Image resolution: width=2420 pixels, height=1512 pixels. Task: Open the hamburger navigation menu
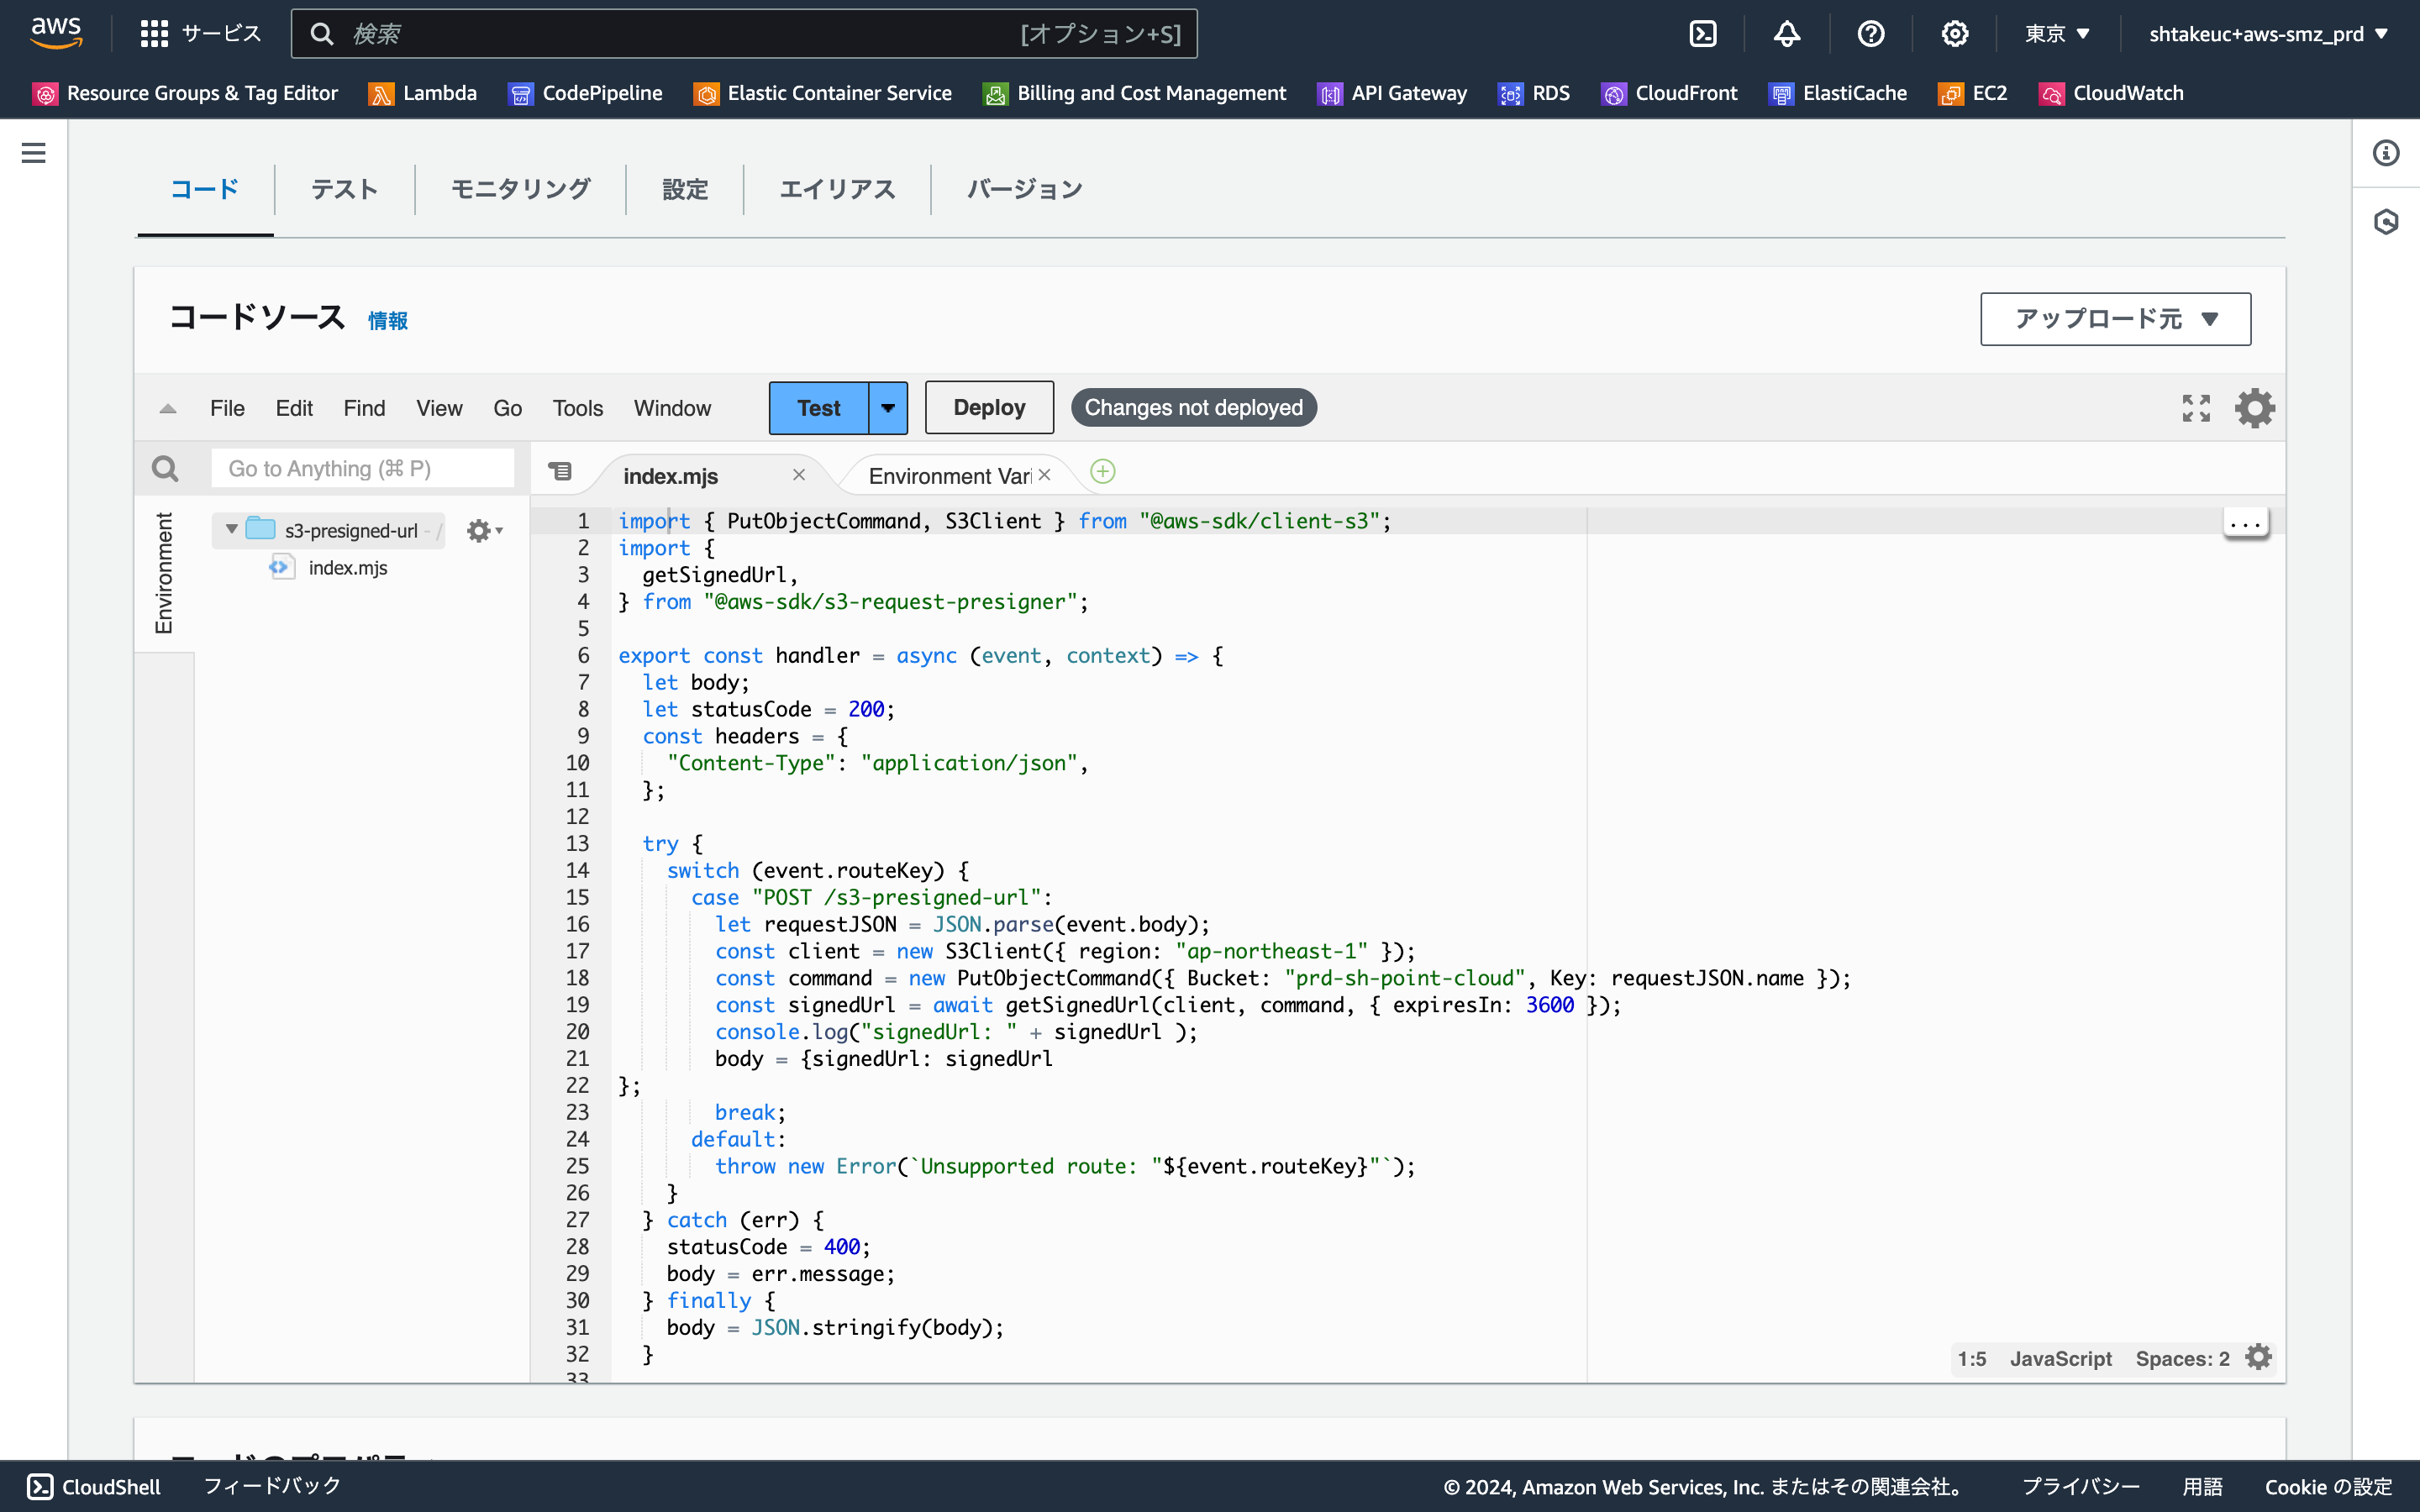coord(34,152)
